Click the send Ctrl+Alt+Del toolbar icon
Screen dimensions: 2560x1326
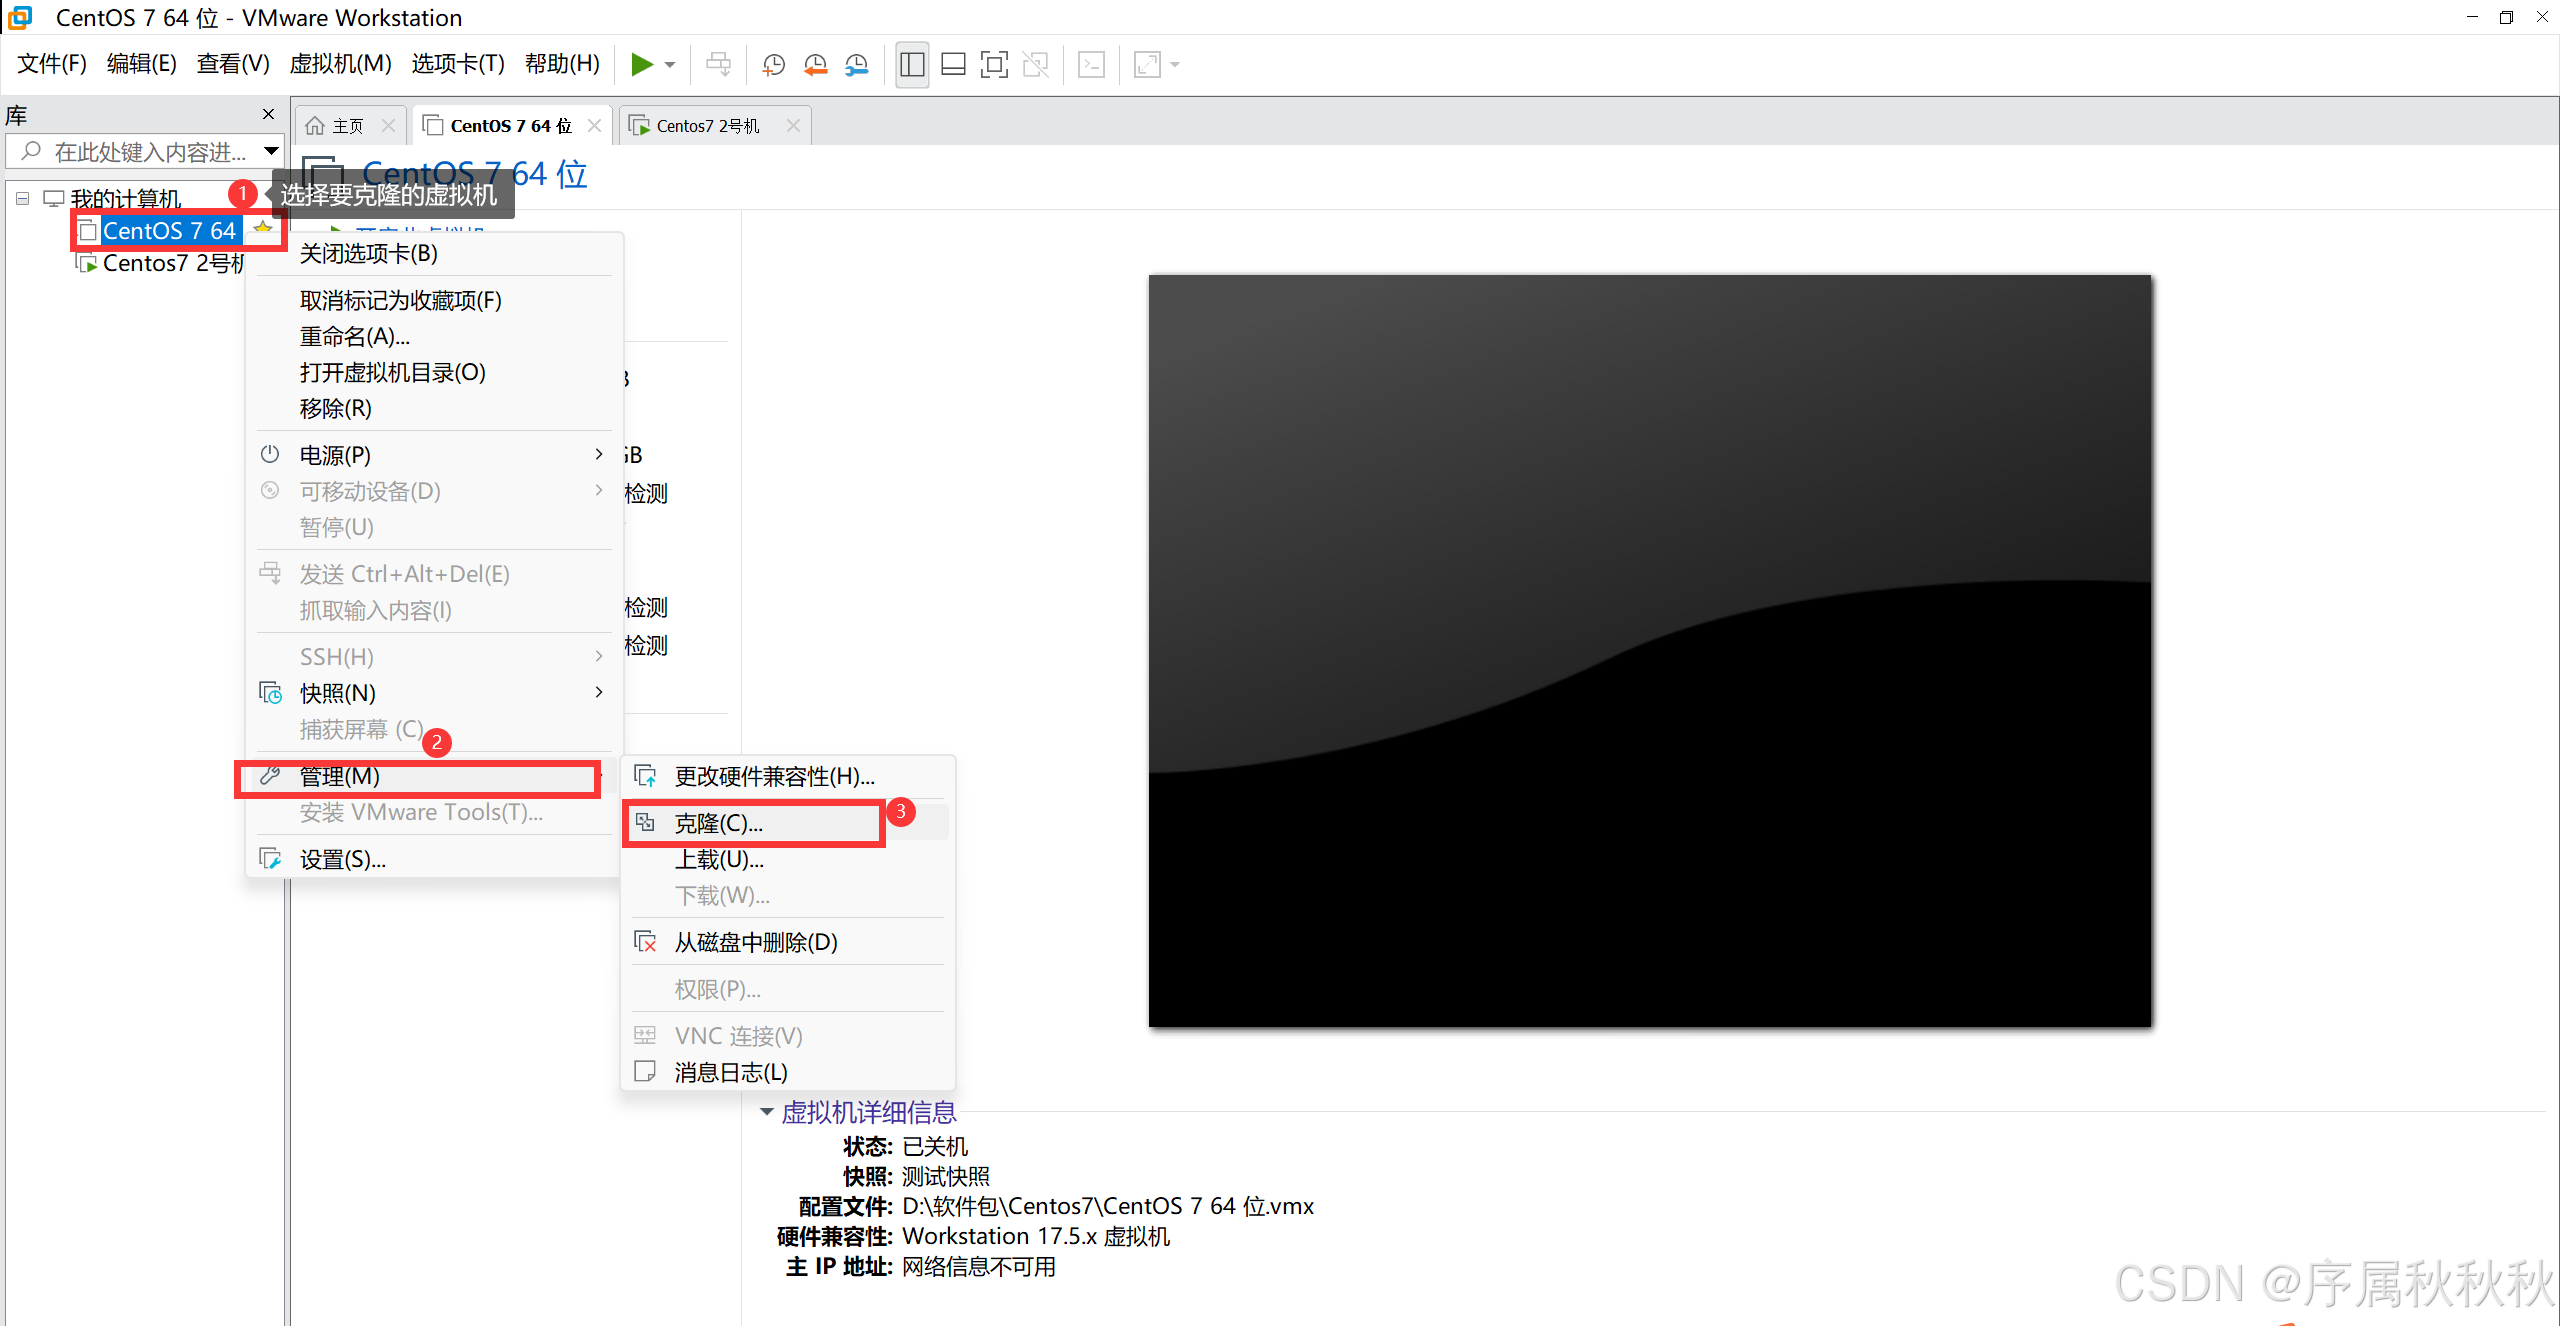pos(718,65)
